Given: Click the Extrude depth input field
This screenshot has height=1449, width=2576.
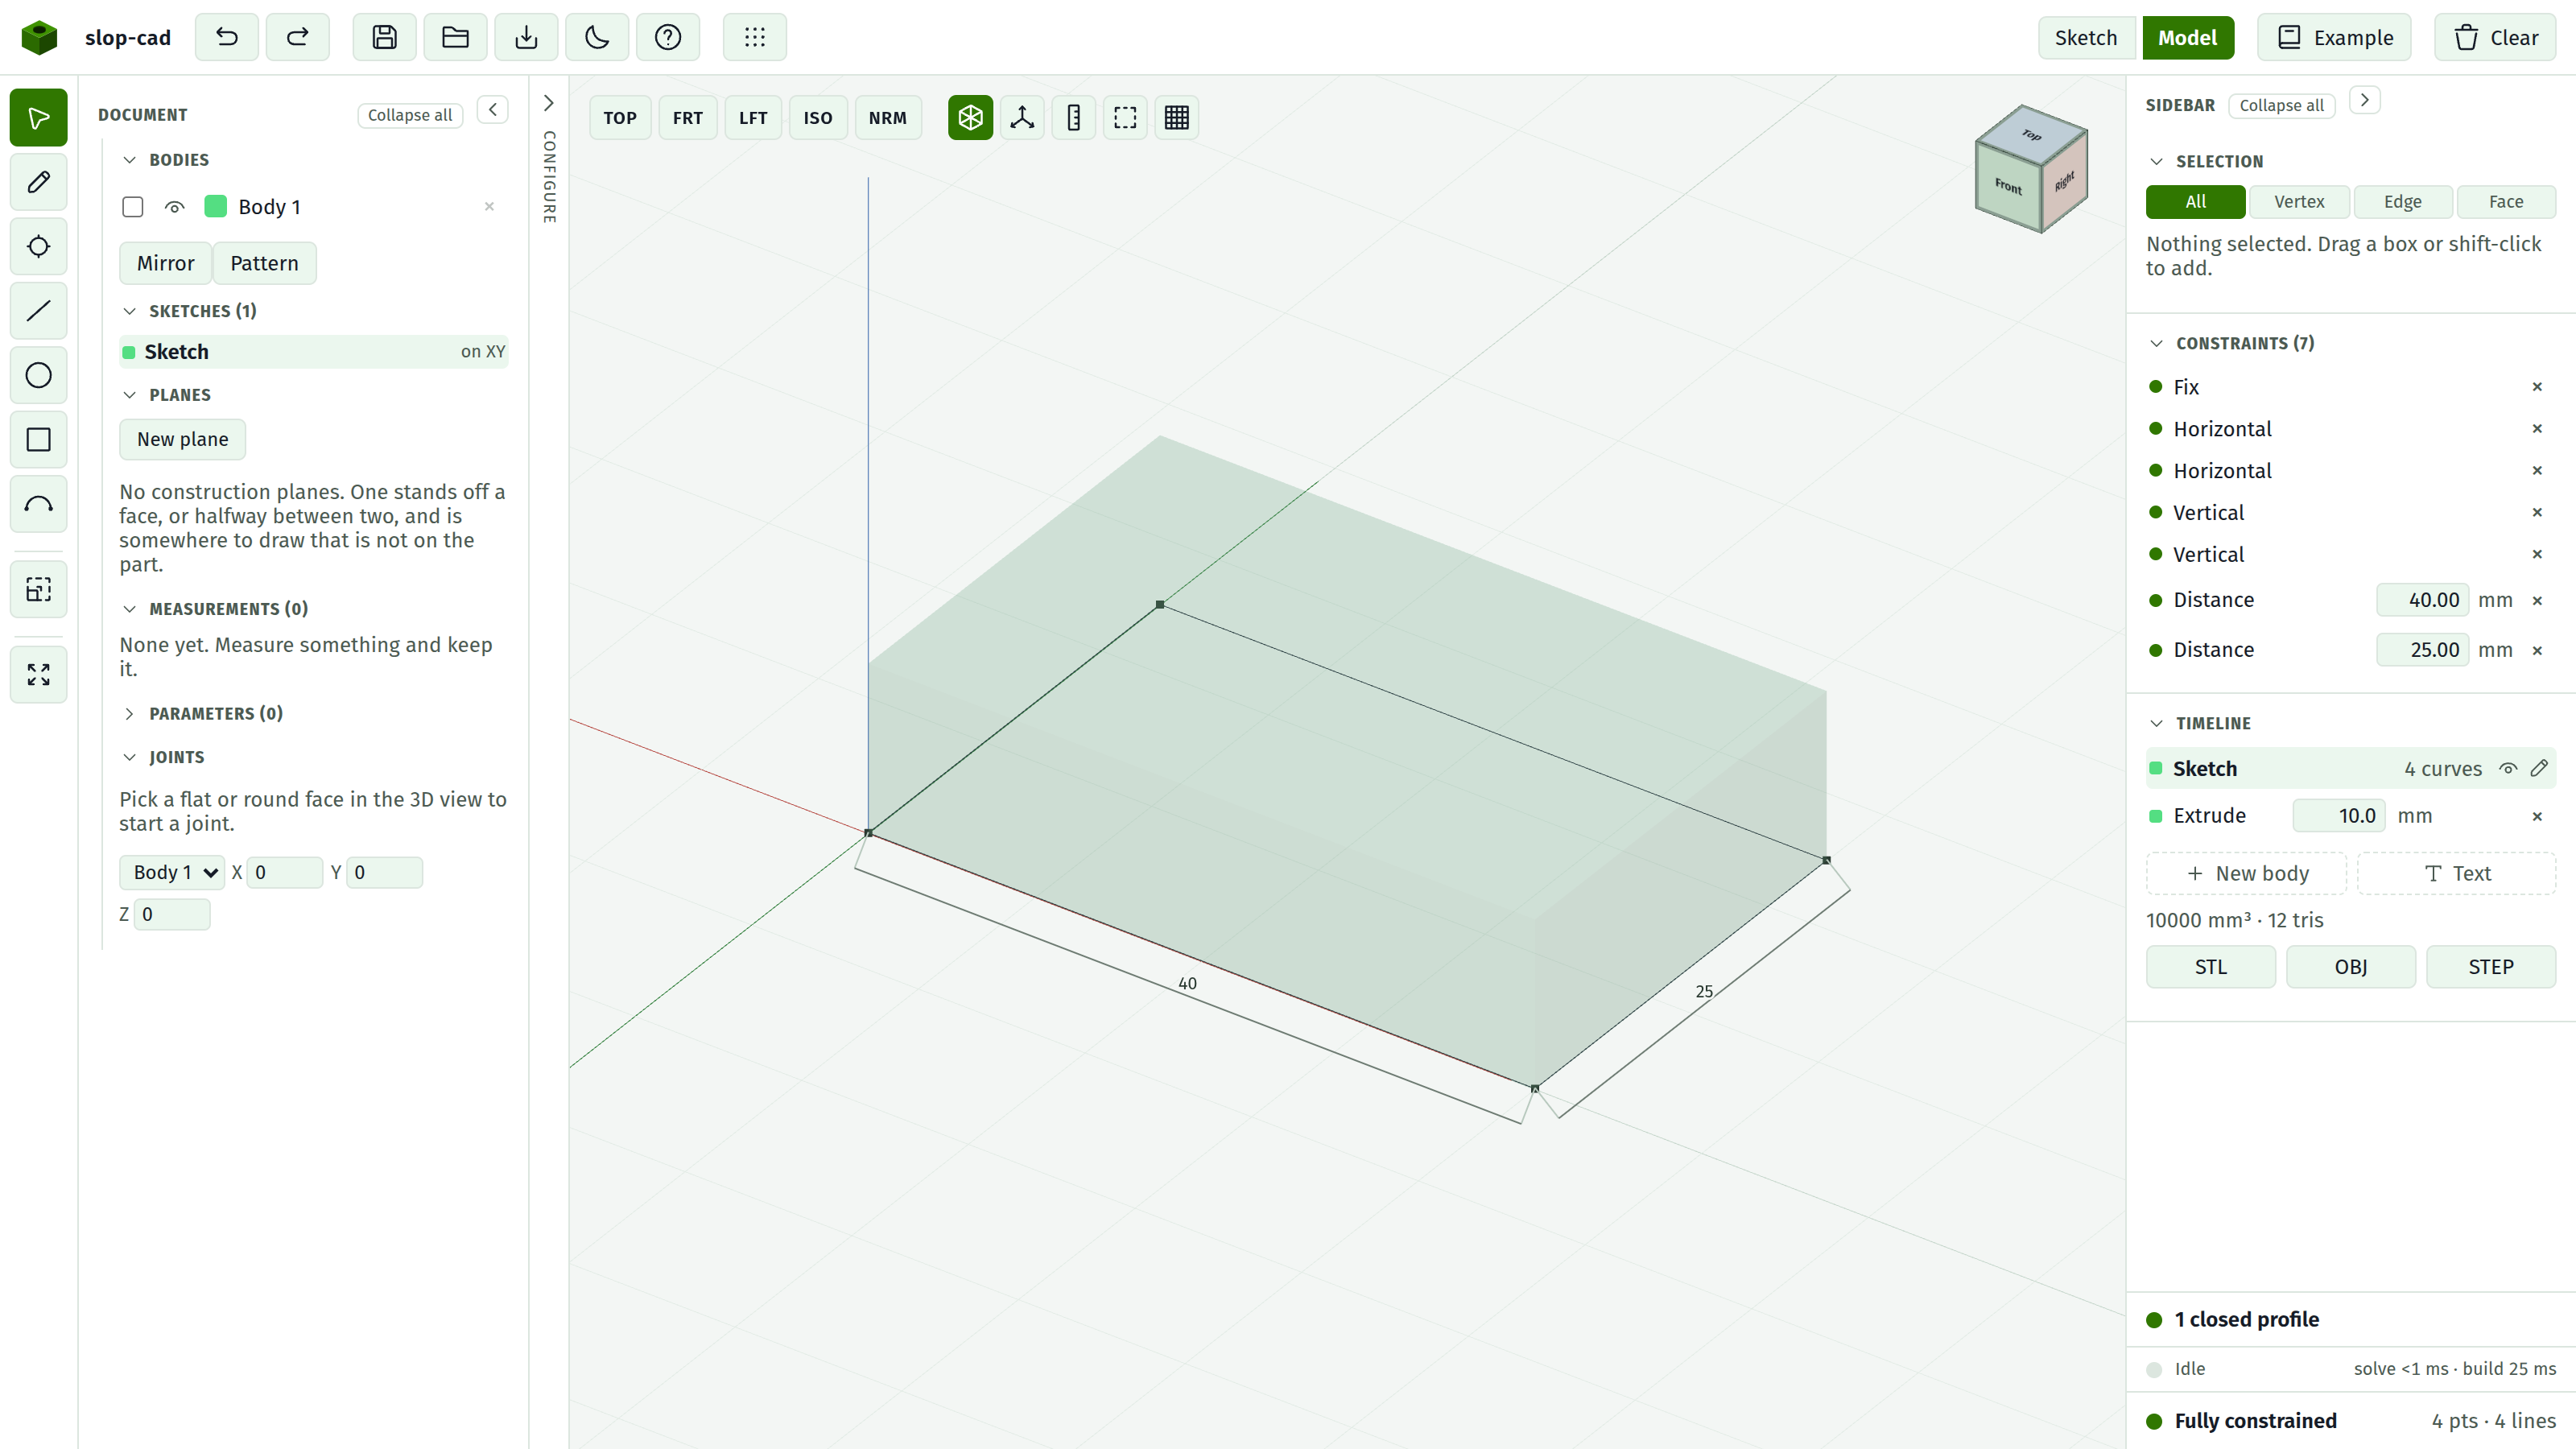Looking at the screenshot, I should click(x=2339, y=816).
